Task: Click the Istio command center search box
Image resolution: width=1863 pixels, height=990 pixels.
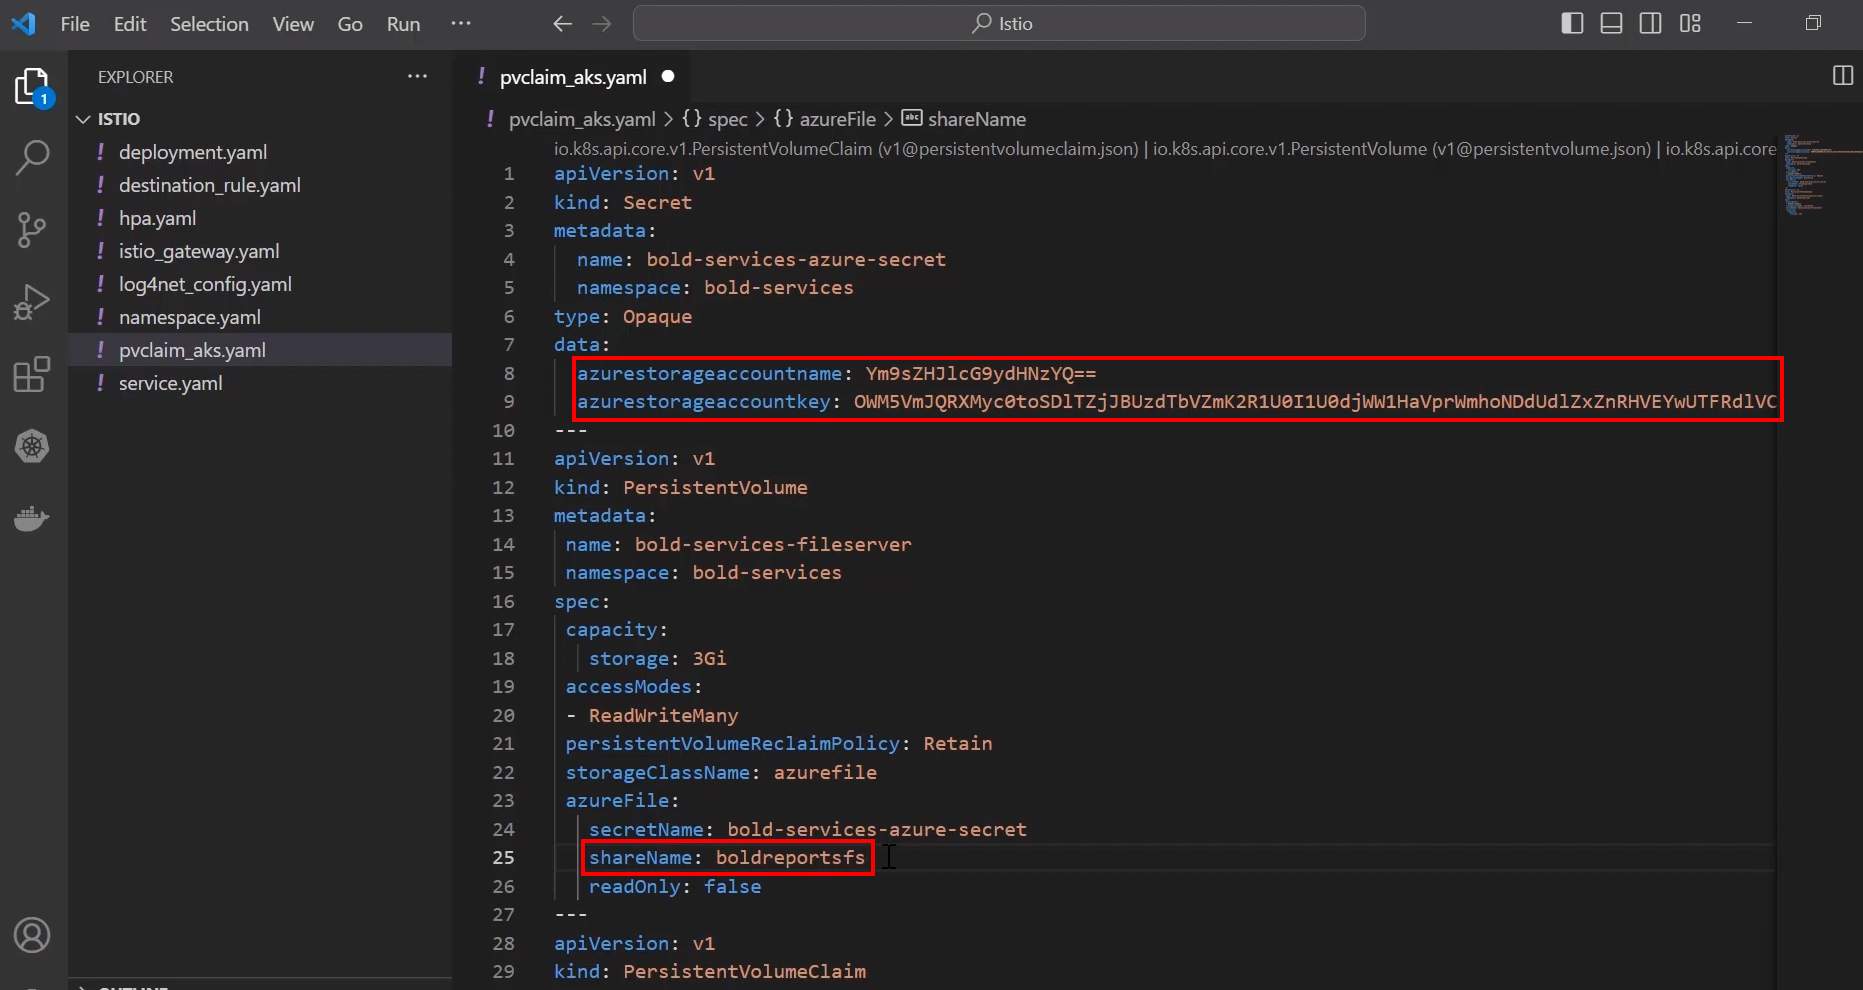Action: pyautogui.click(x=999, y=23)
